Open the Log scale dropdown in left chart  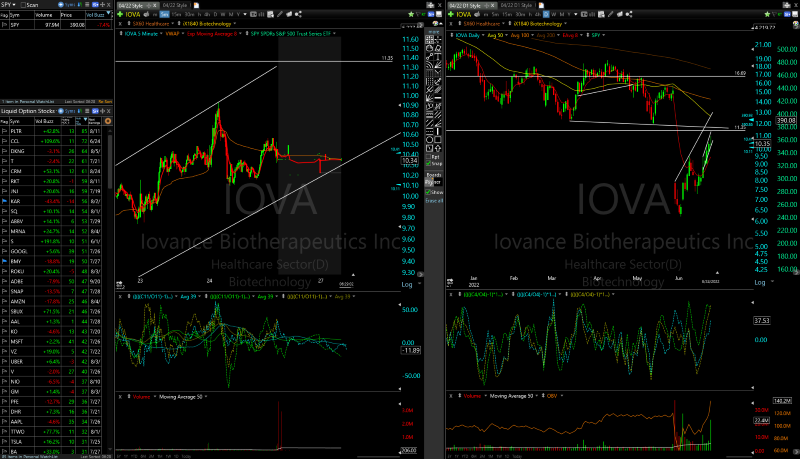417,284
